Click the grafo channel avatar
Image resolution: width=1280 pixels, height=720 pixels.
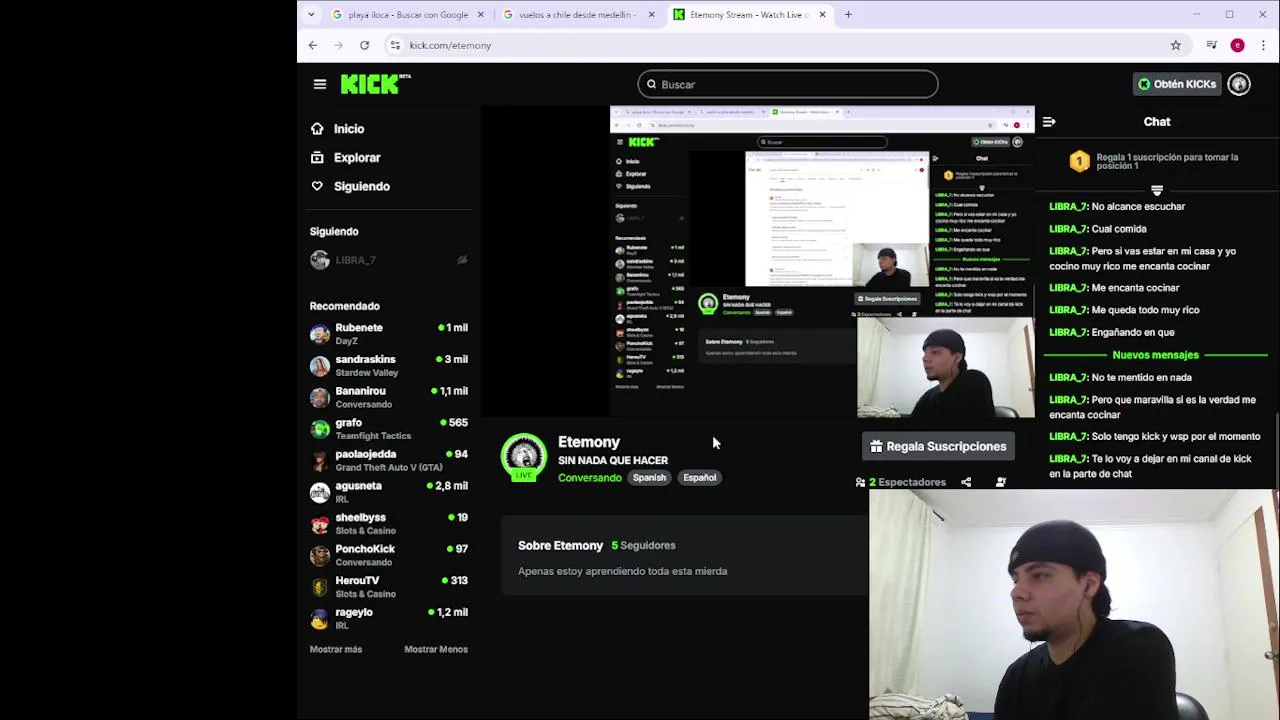tap(320, 429)
